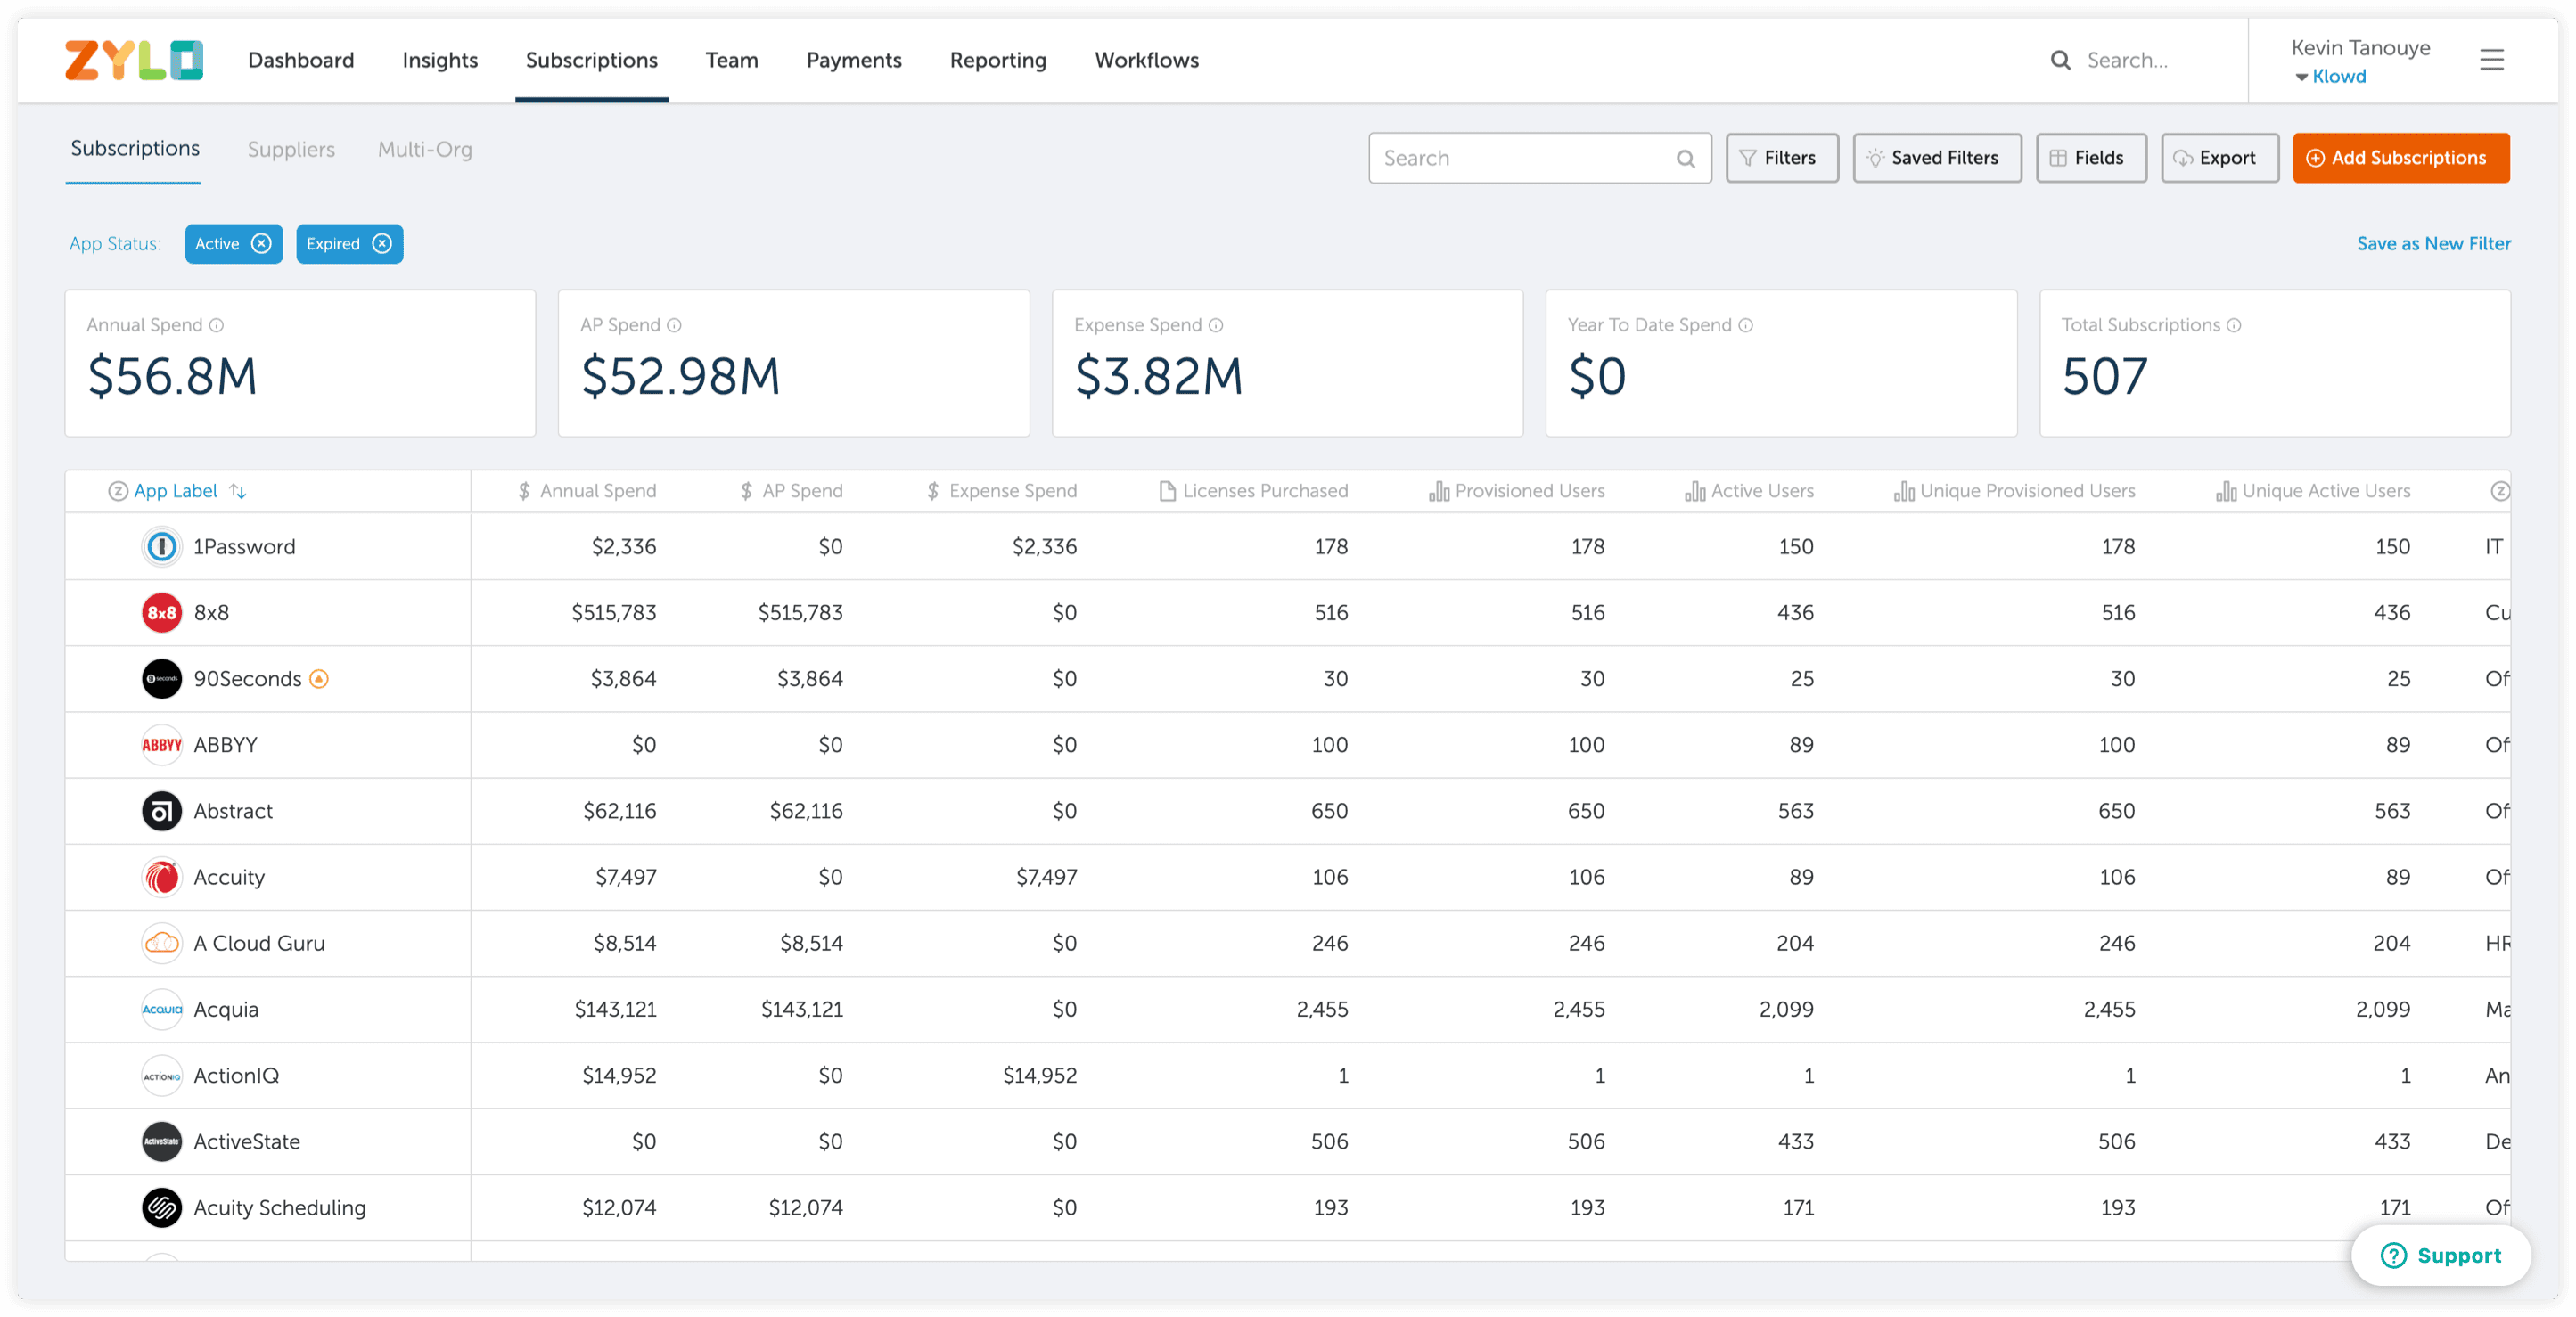This screenshot has width=2576, height=1317.
Task: Open the hamburger menu icon
Action: pyautogui.click(x=2491, y=60)
